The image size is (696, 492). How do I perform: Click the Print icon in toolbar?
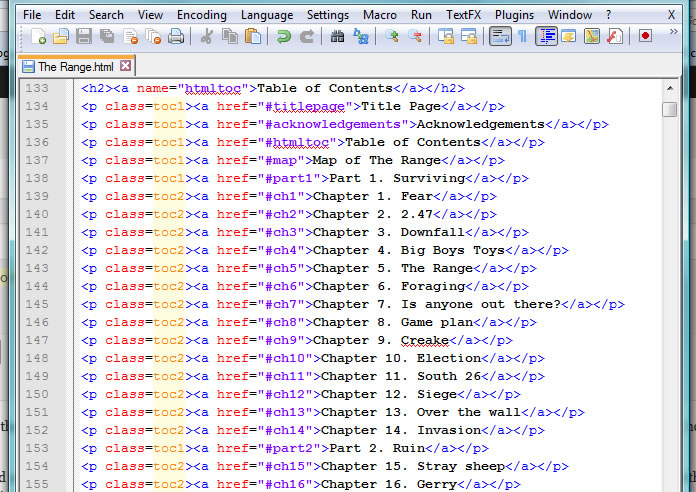[176, 37]
